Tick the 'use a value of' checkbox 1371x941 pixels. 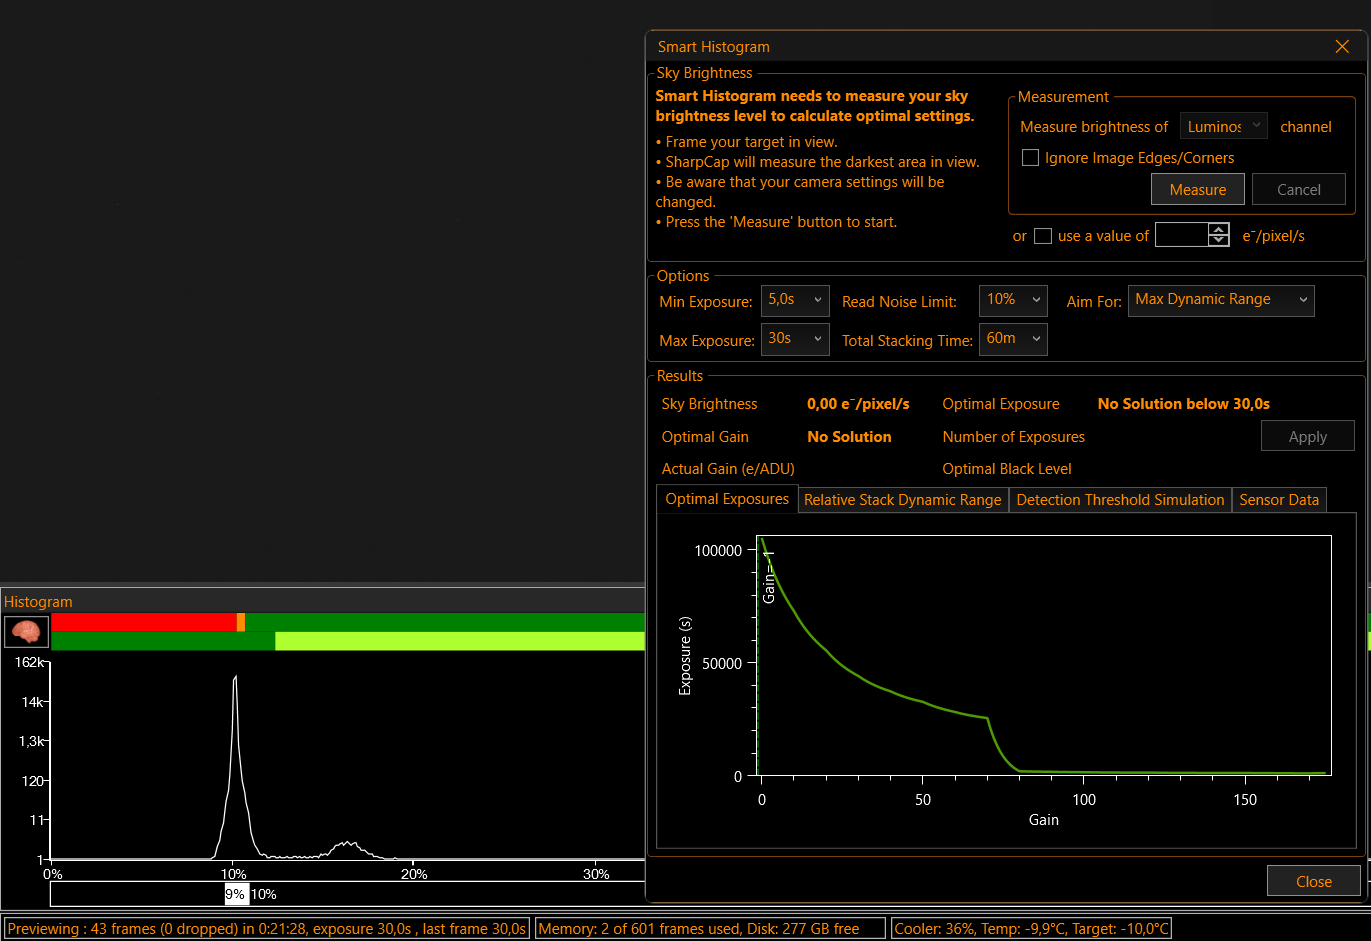[x=1043, y=236]
